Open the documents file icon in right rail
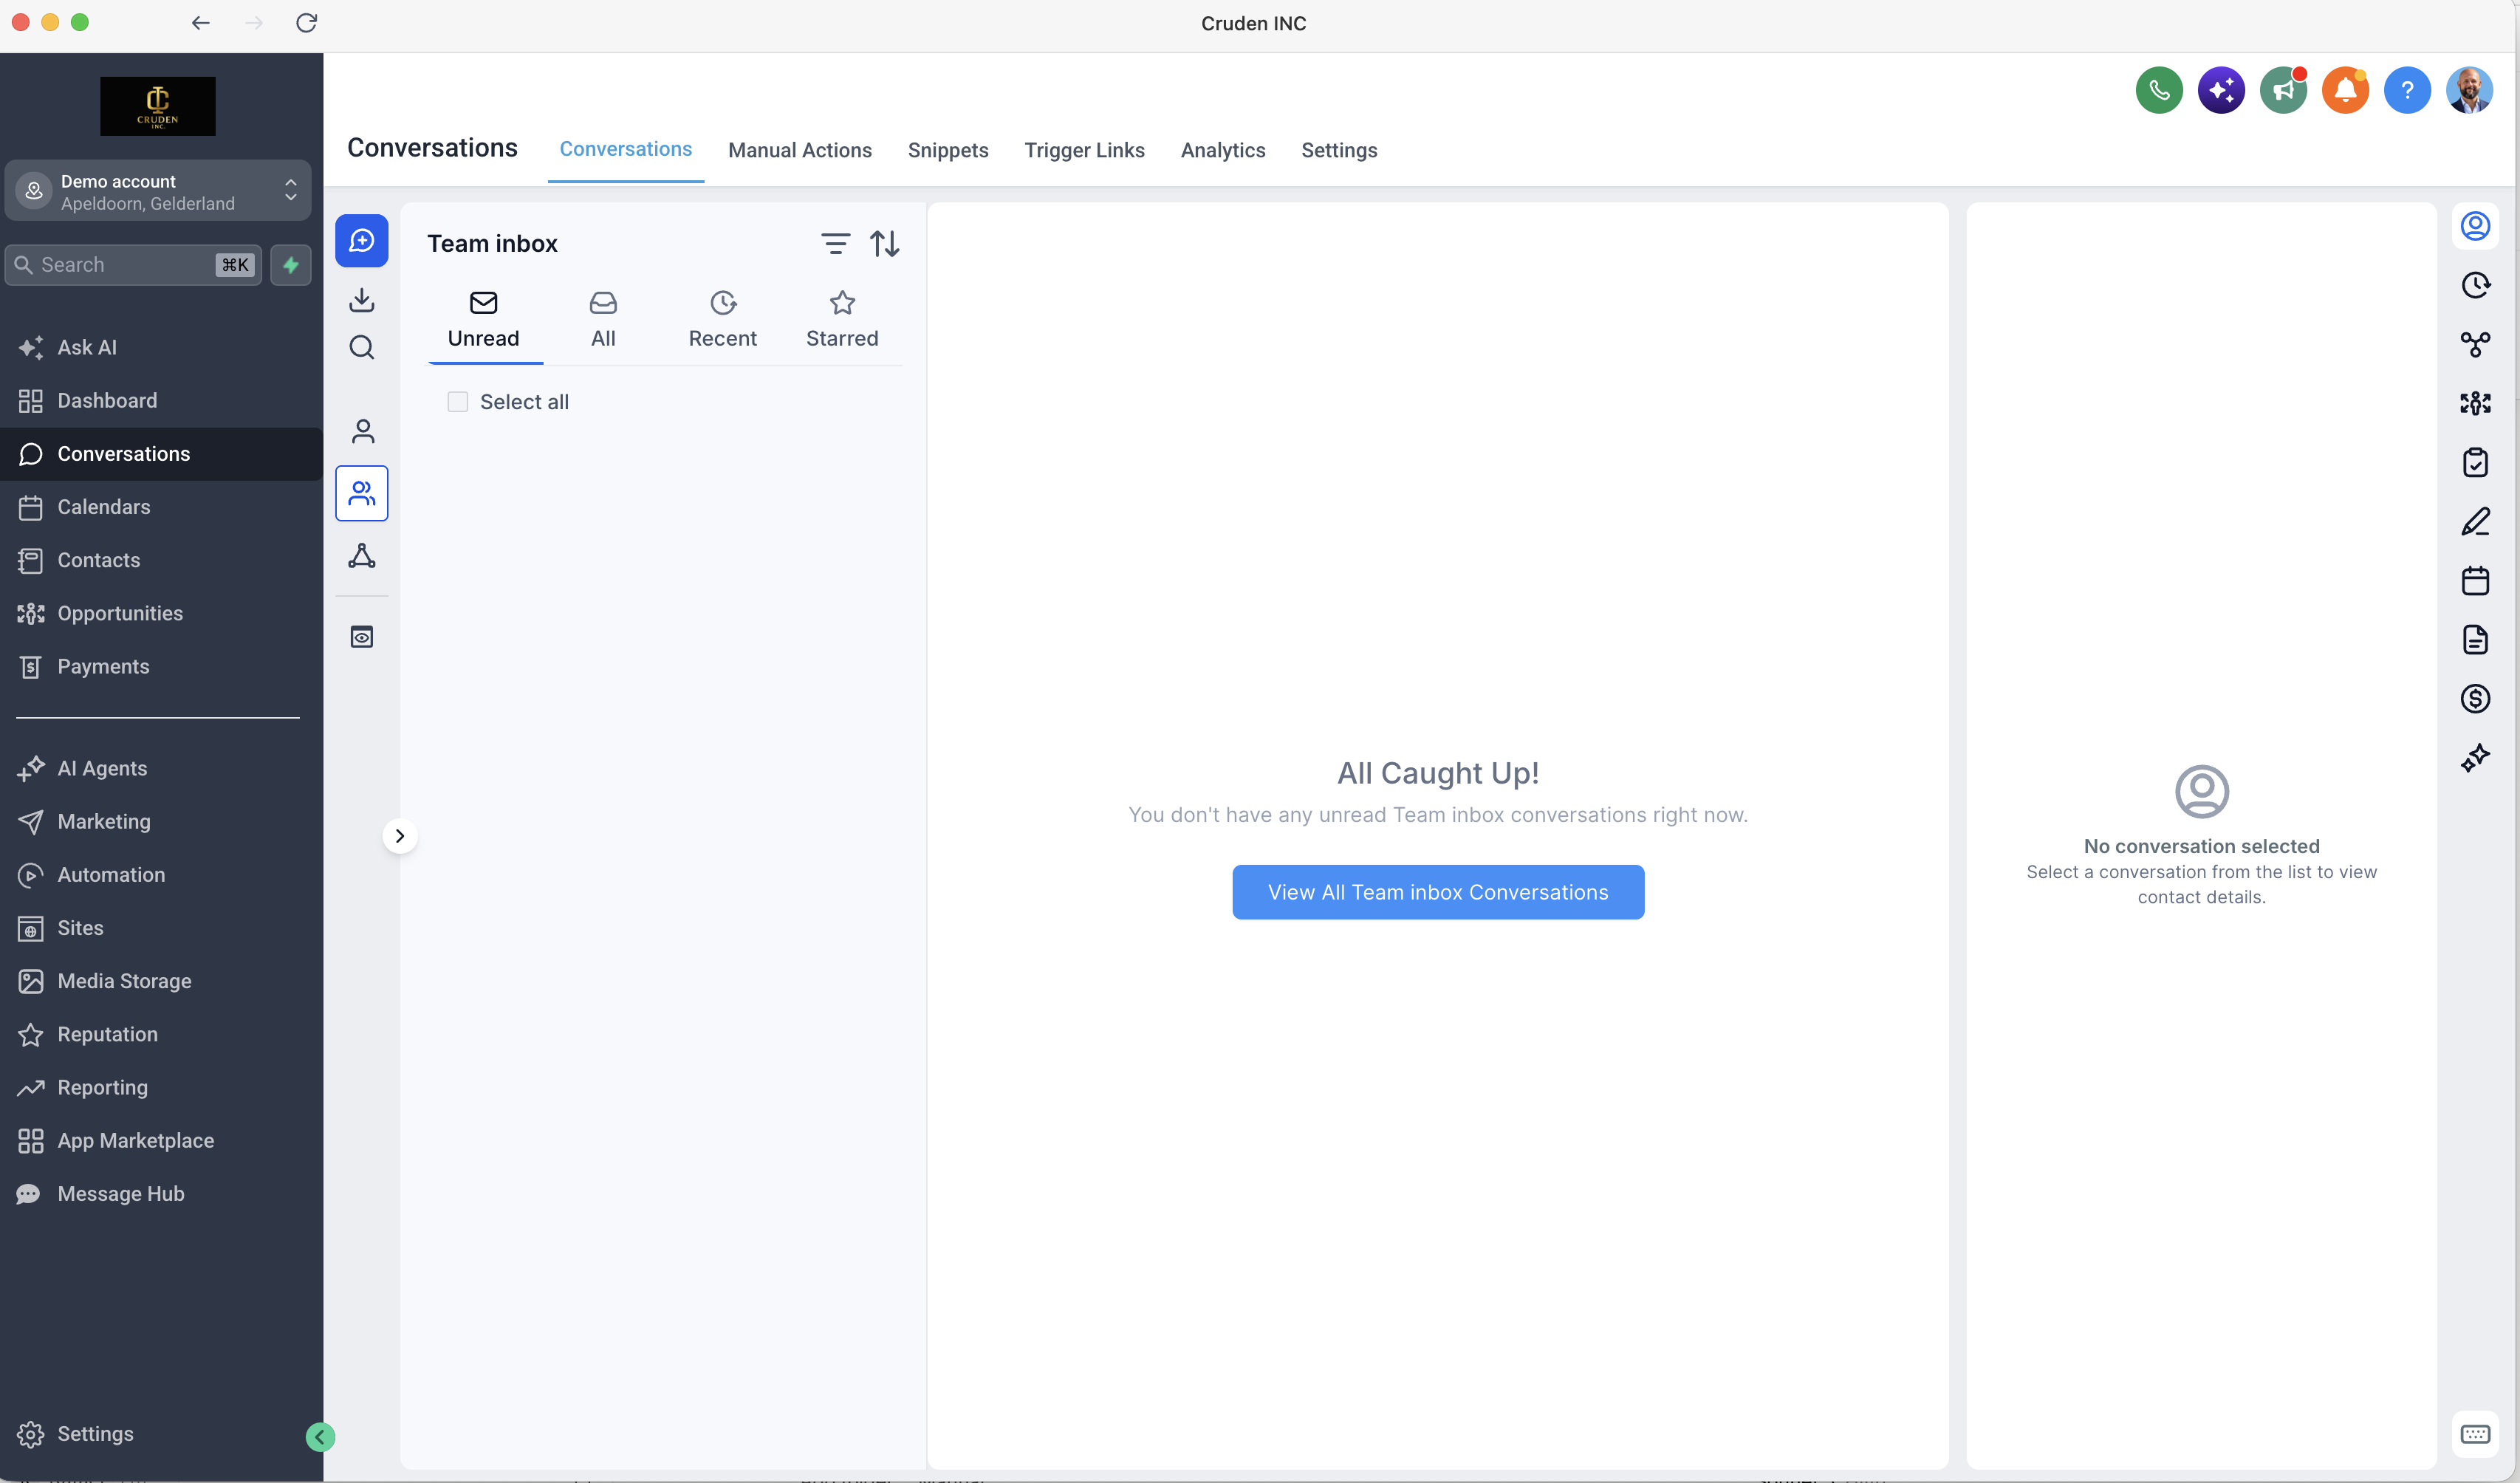 pos(2475,639)
